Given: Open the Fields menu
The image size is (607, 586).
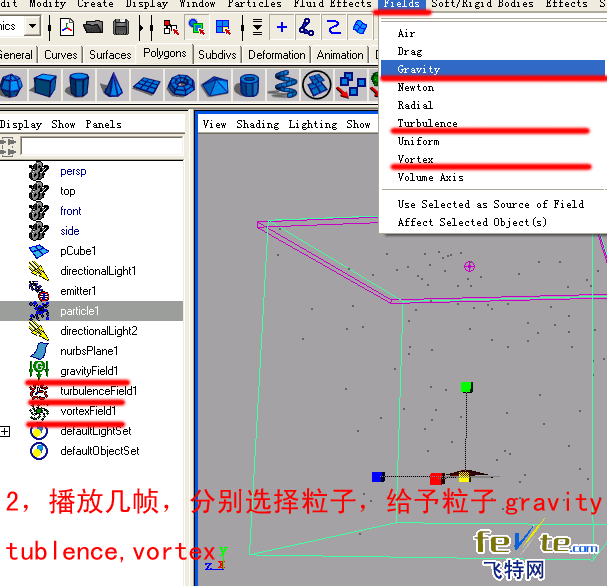Looking at the screenshot, I should 402,4.
